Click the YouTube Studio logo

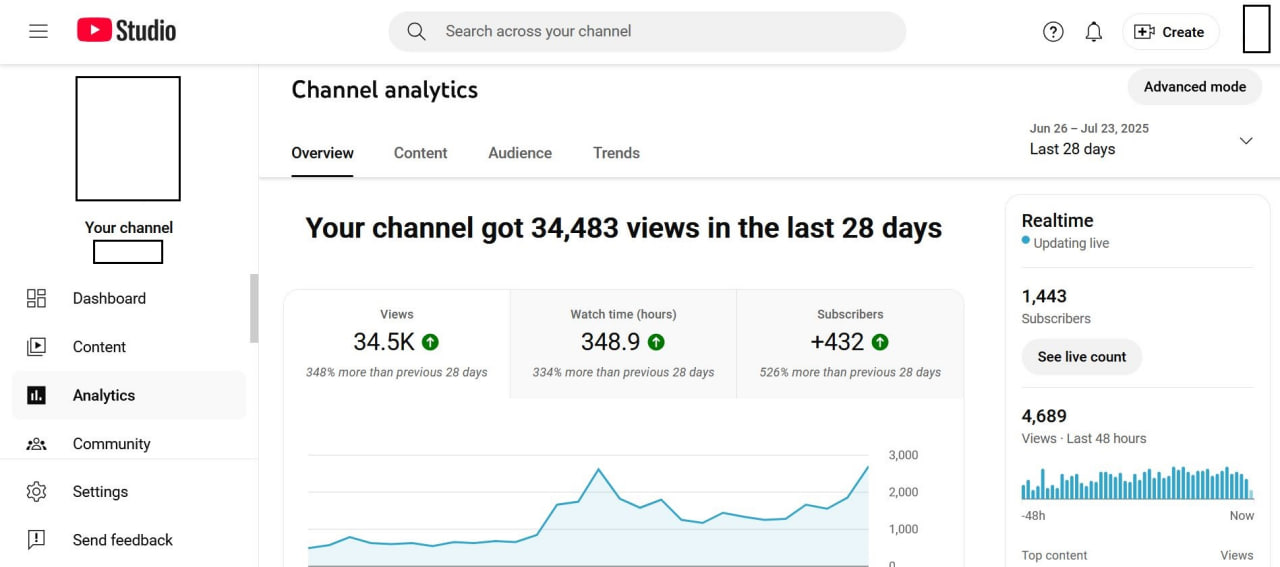pyautogui.click(x=126, y=31)
